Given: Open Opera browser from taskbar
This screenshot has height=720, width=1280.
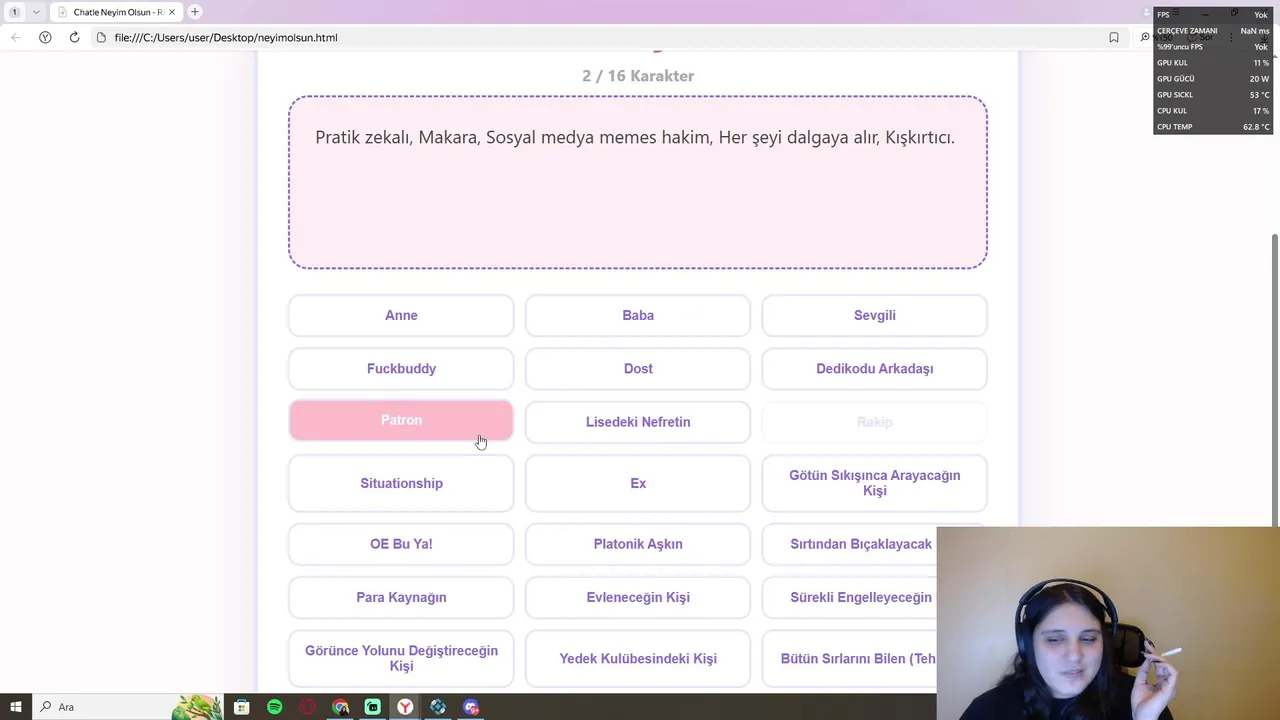Looking at the screenshot, I should [x=307, y=707].
